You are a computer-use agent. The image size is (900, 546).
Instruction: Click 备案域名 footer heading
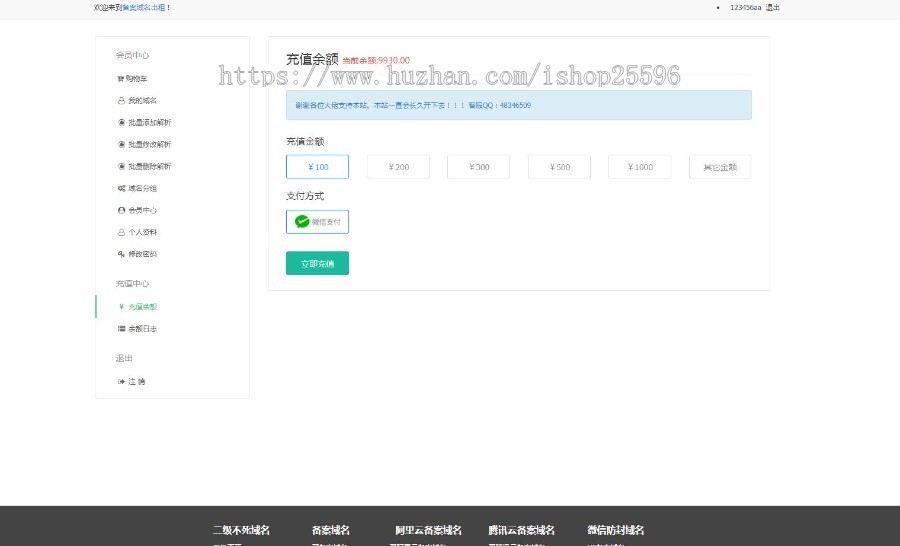(x=331, y=530)
